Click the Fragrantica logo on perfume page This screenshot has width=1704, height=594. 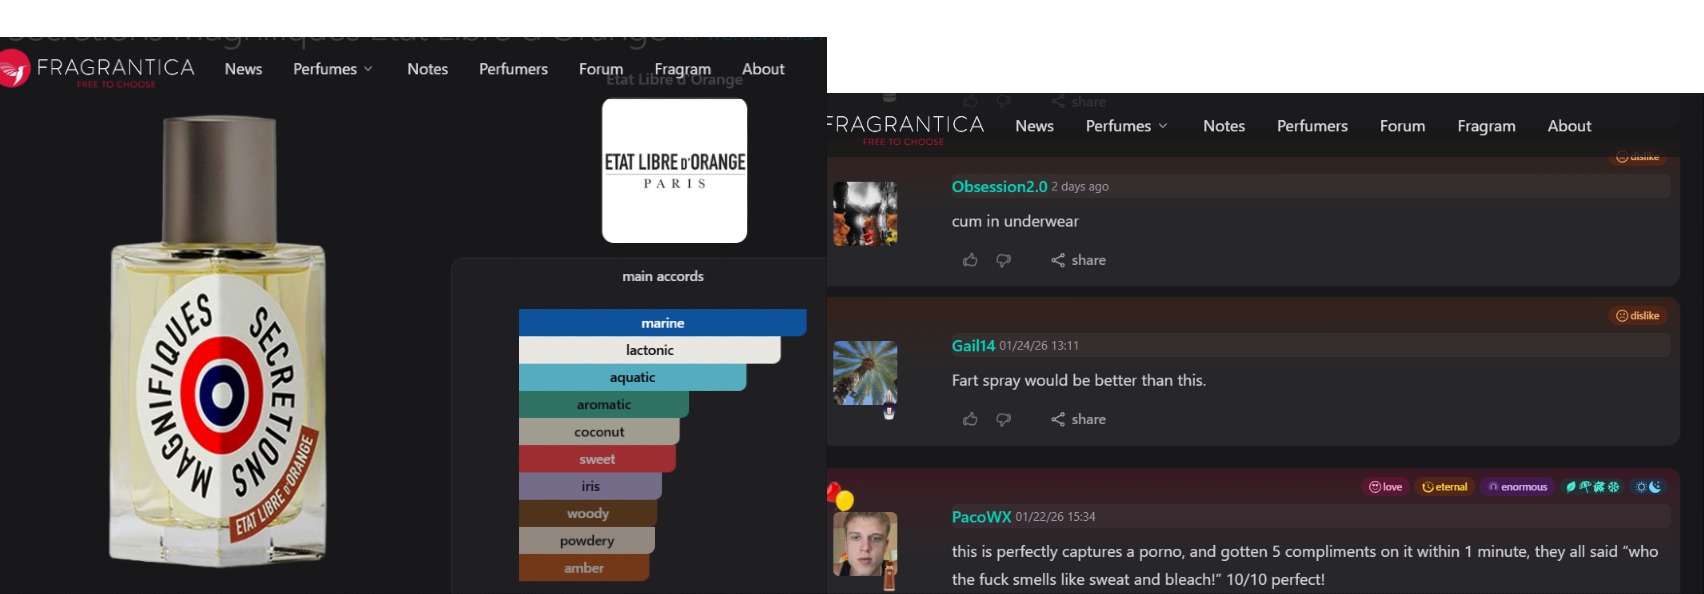pyautogui.click(x=98, y=69)
